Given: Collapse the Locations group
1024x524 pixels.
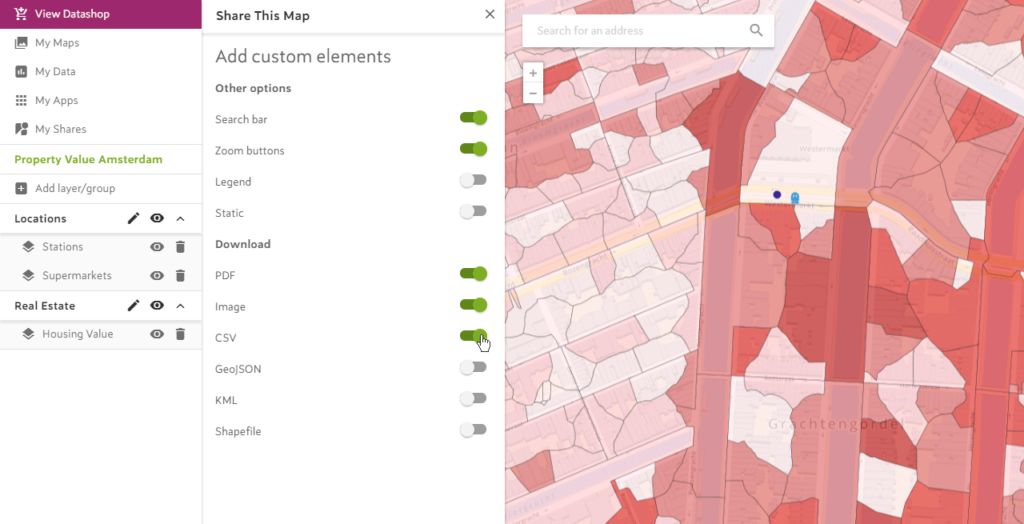Looking at the screenshot, I should 181,218.
